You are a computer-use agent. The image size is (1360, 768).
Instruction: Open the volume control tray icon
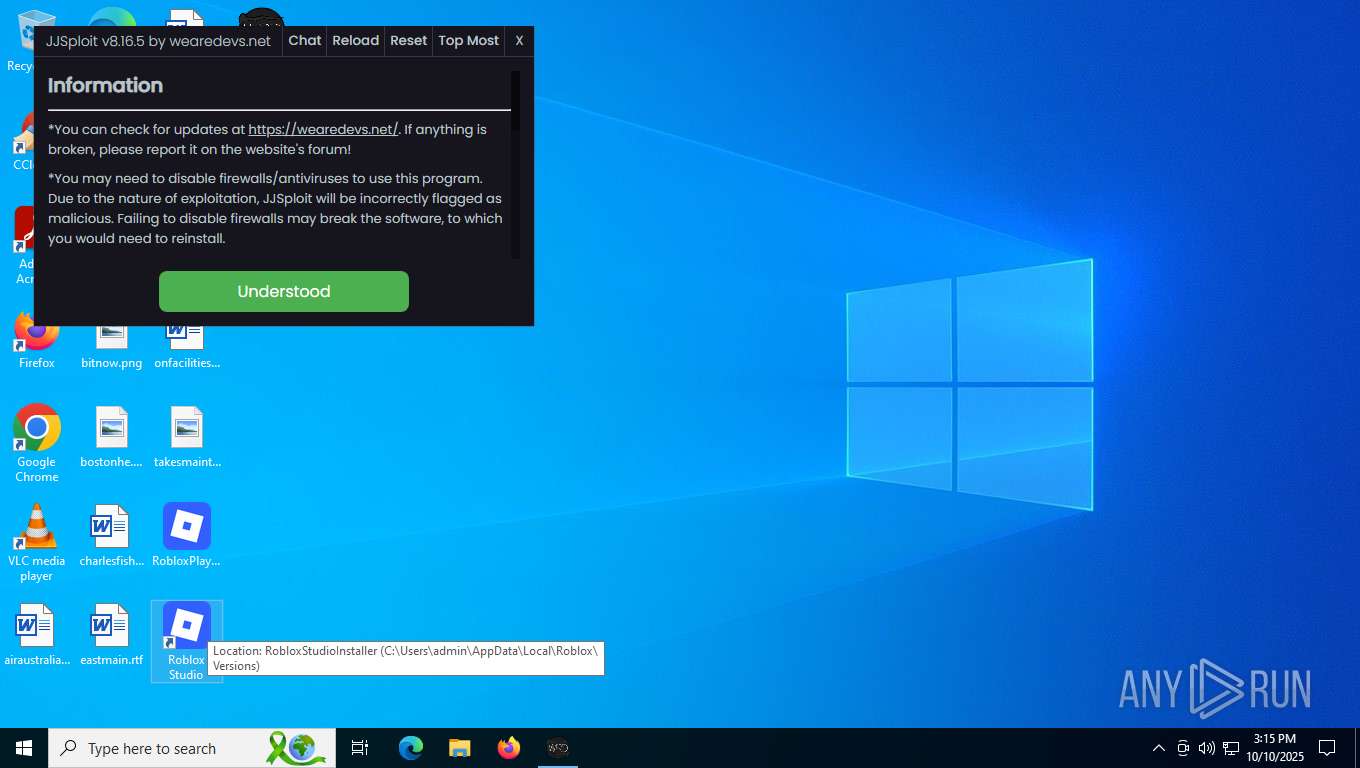[x=1206, y=748]
